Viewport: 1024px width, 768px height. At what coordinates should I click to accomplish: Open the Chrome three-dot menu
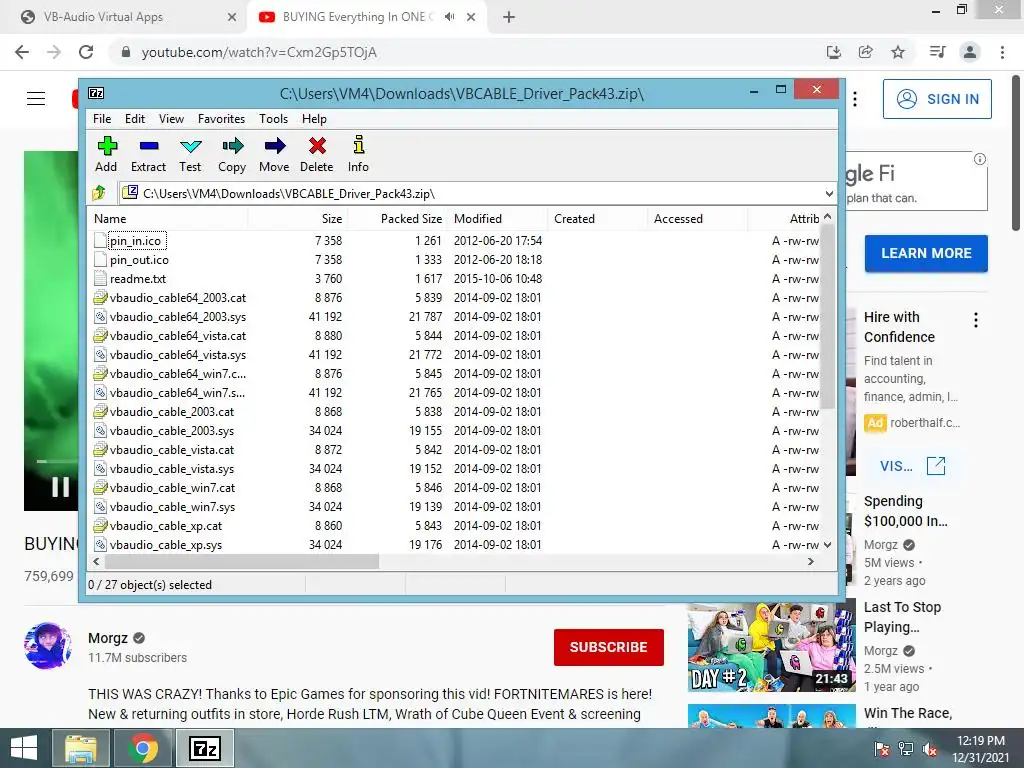[1002, 52]
